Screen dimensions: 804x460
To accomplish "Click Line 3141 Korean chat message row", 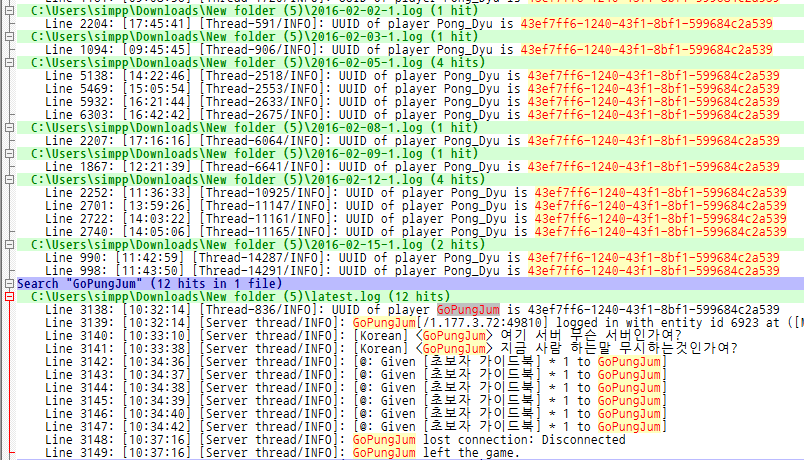I will (x=391, y=349).
